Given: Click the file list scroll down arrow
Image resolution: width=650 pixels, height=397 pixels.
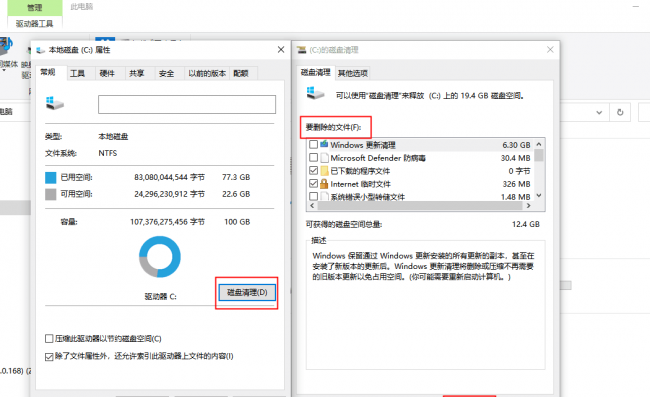Looking at the screenshot, I should click(539, 196).
